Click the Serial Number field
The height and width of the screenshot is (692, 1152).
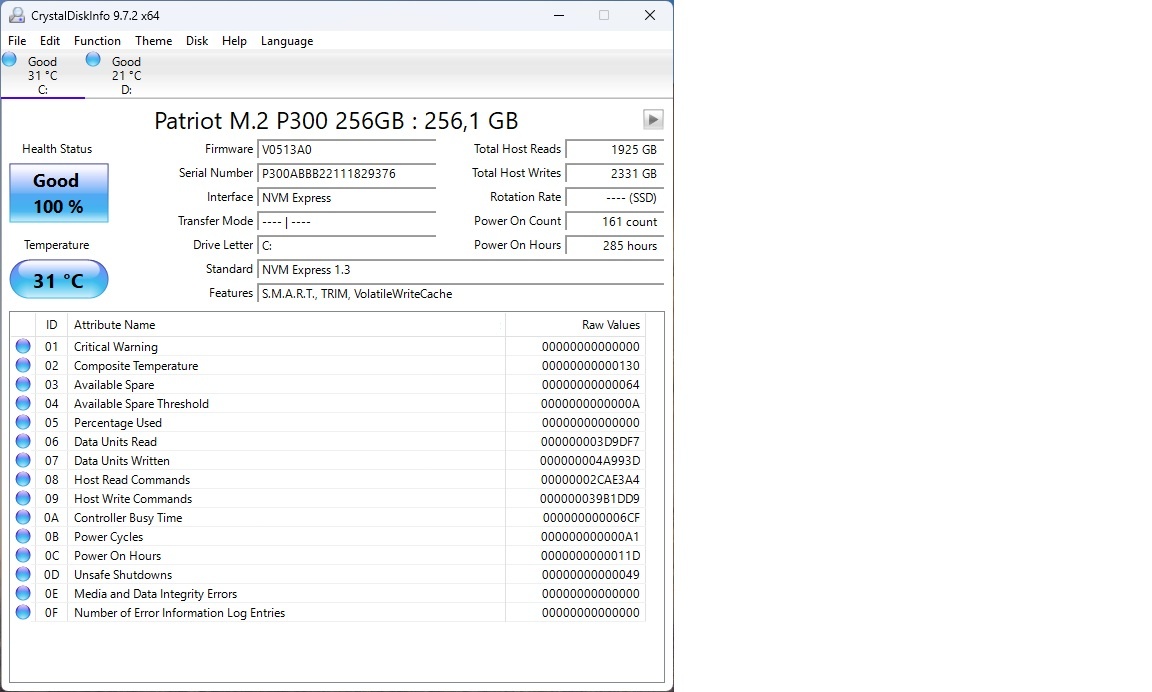coord(347,173)
